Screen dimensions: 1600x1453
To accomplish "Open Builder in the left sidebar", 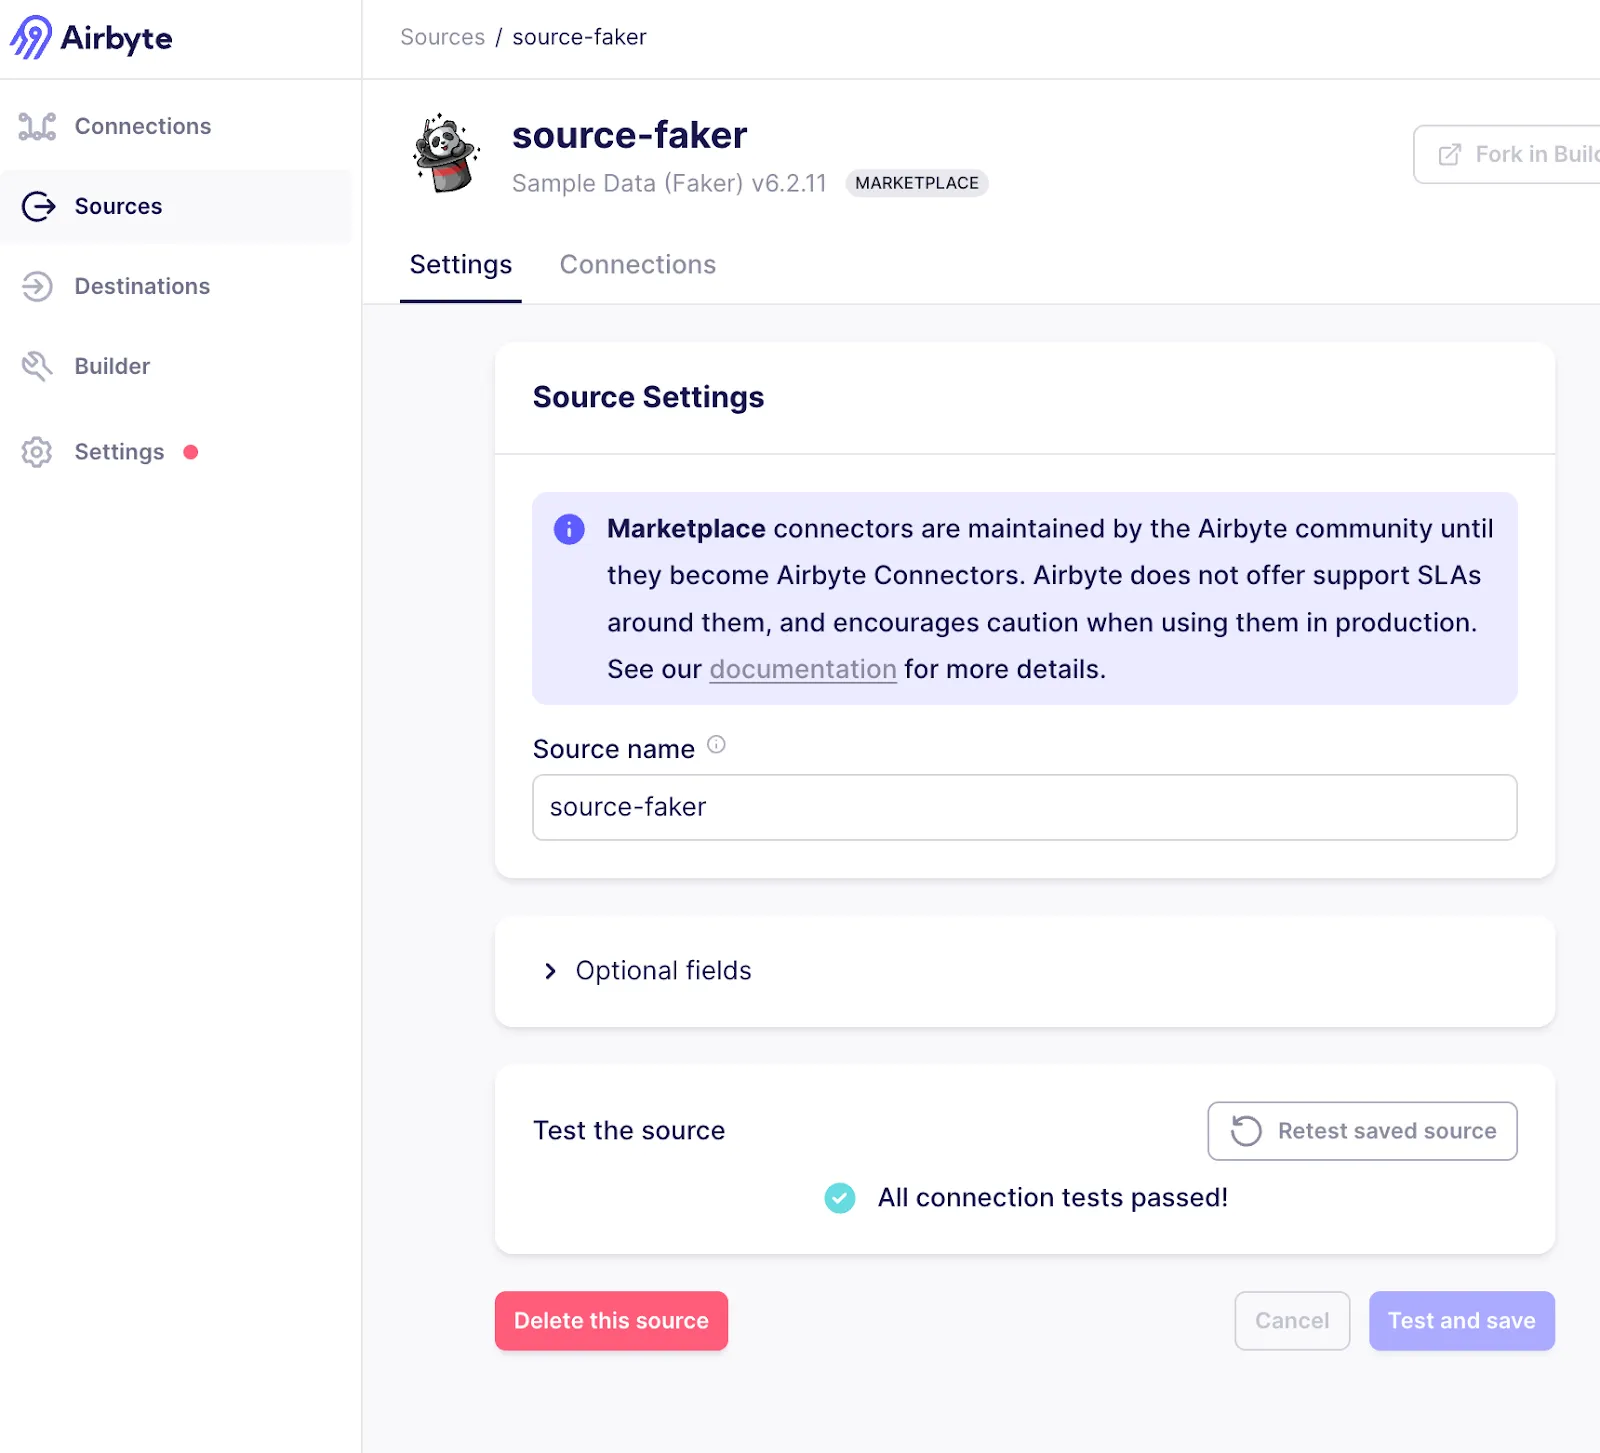I will pos(176,366).
